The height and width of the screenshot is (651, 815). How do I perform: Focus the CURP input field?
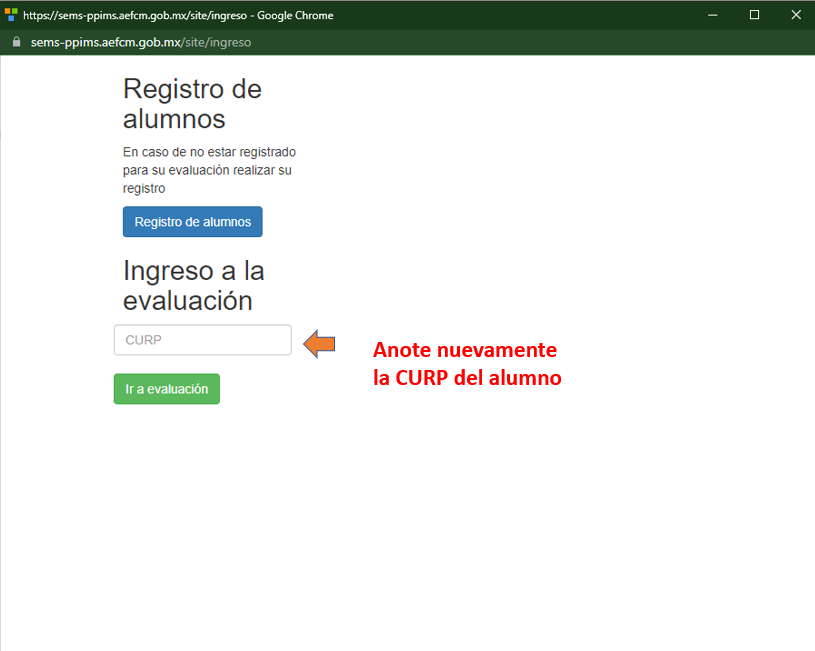pos(203,340)
